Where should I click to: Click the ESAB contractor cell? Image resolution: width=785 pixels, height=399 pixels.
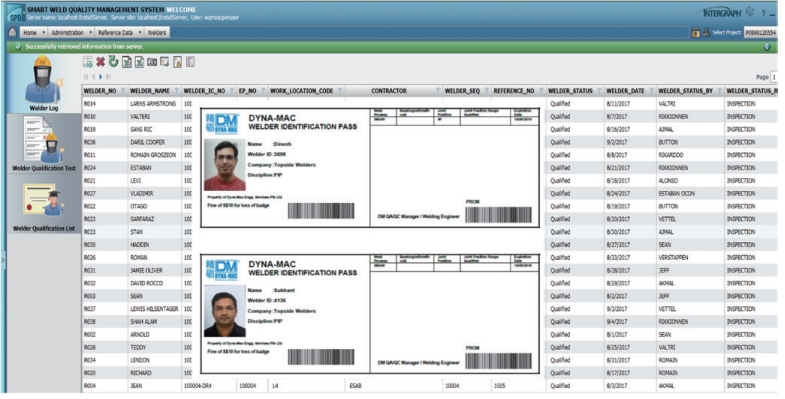[x=355, y=386]
